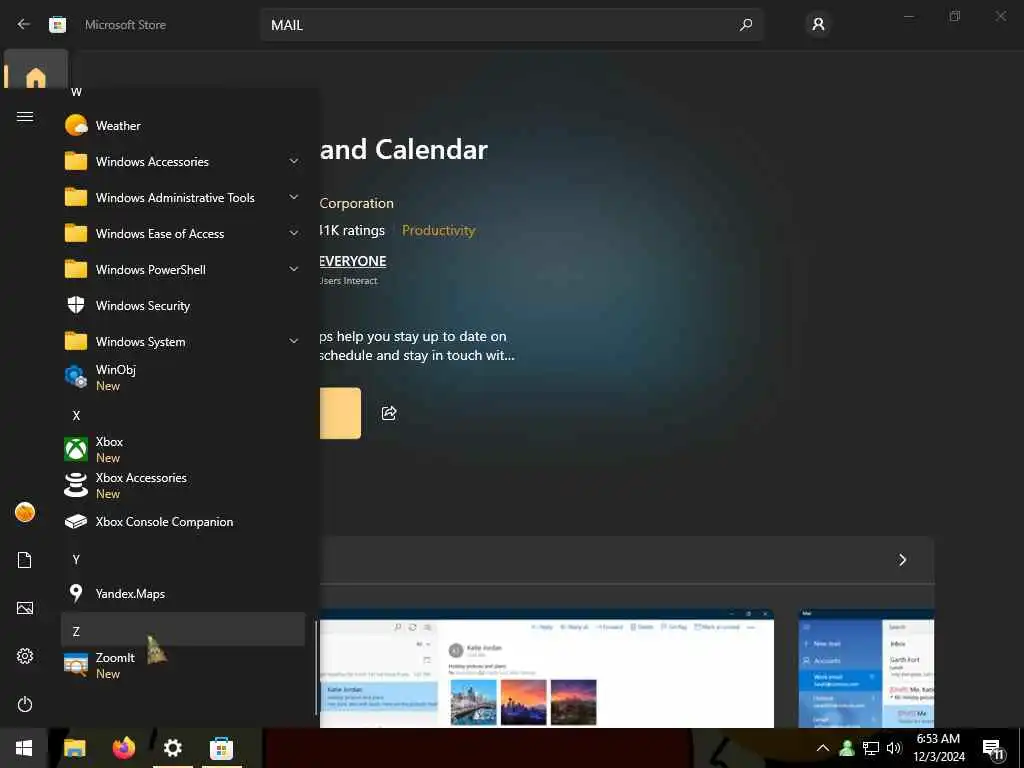Screen dimensions: 1024x768
Task: Open Weather app from Start menu
Action: click(x=183, y=125)
